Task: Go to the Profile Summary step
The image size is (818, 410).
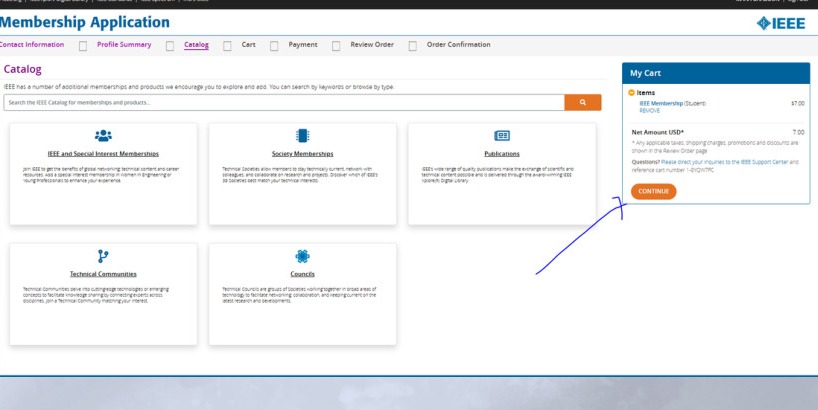Action: coord(124,45)
